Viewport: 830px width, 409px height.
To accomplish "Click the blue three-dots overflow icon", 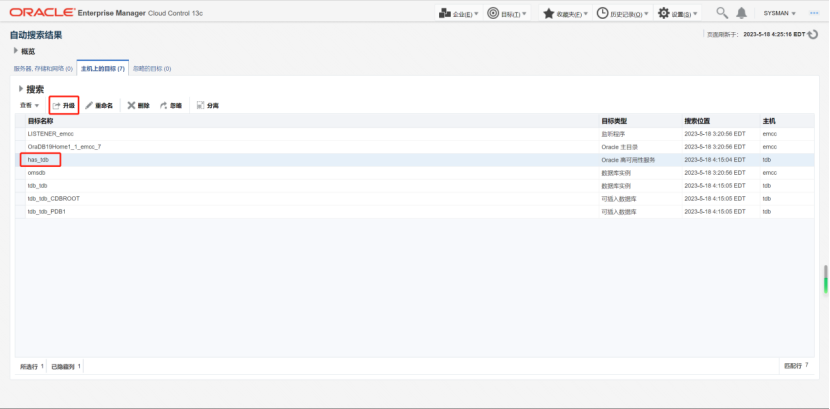I will click(814, 13).
